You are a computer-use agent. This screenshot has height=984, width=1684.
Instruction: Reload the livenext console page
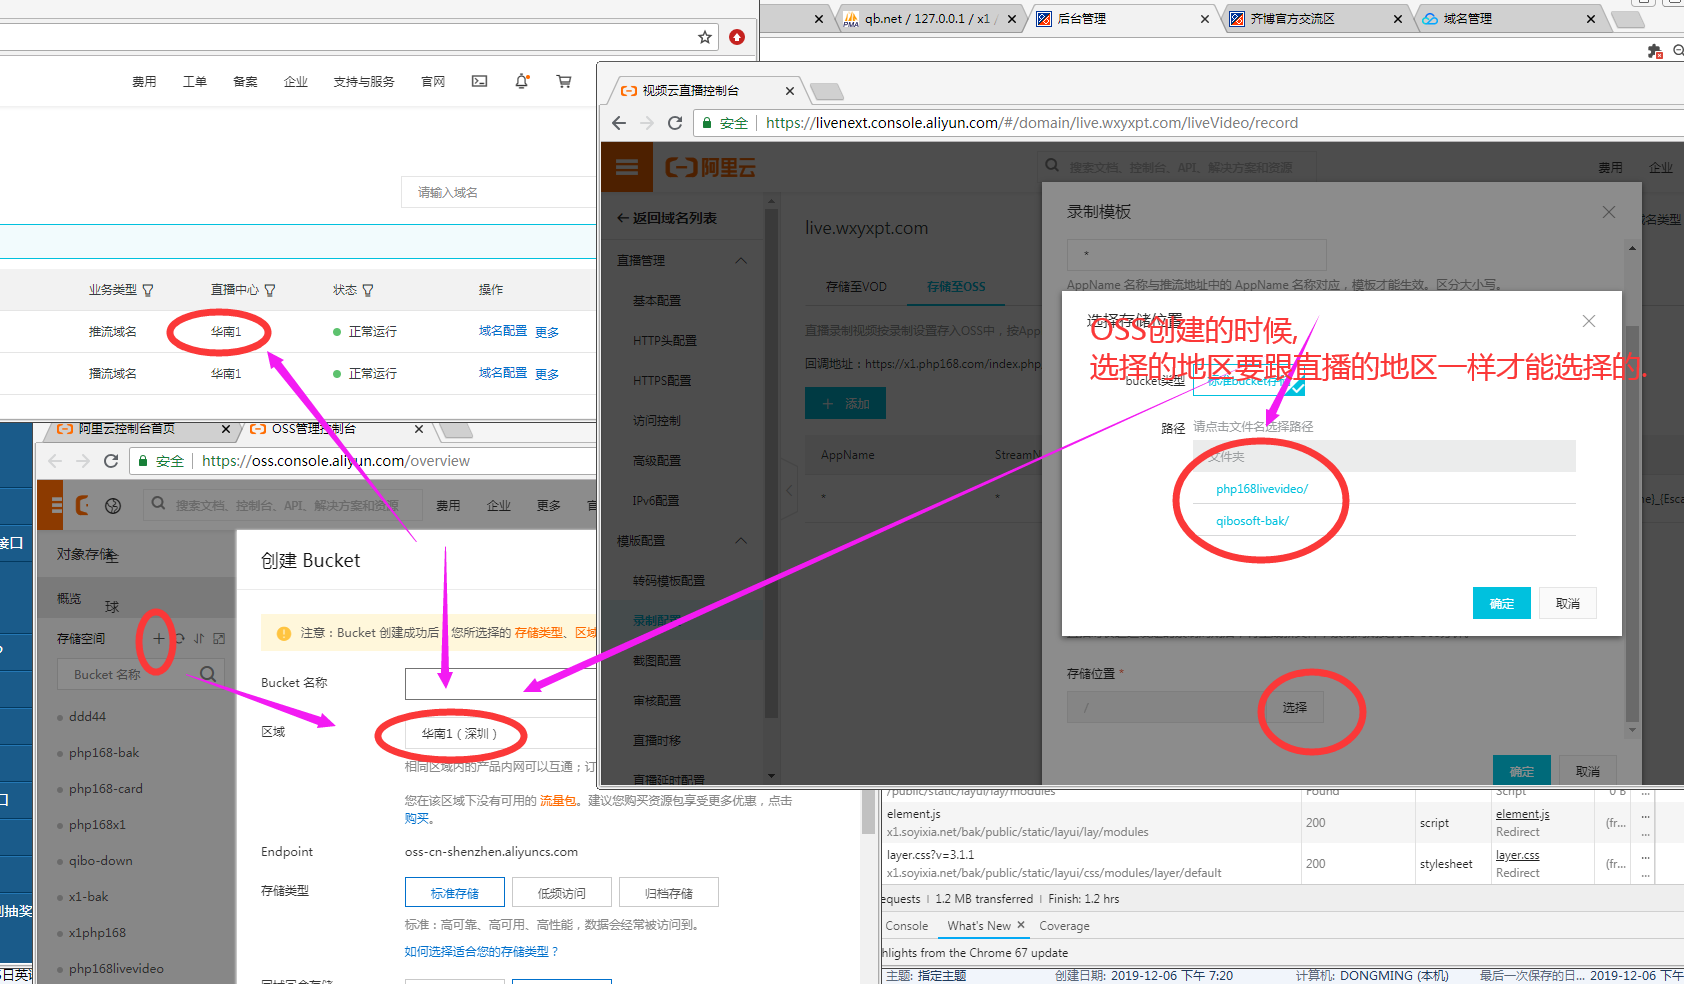(675, 123)
